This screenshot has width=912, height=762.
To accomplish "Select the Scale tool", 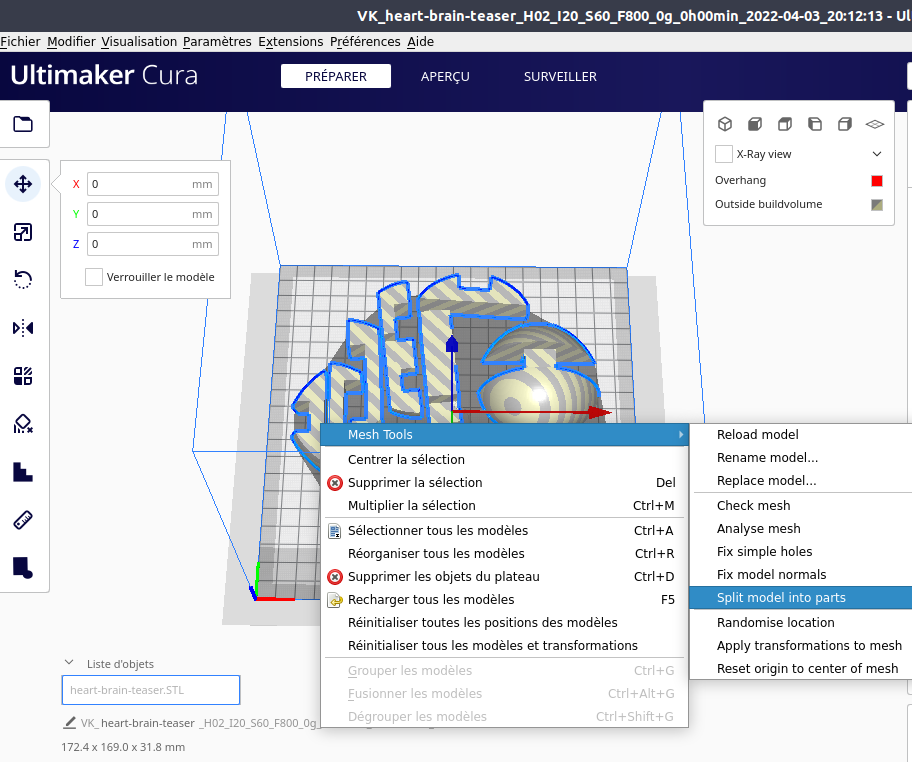I will point(23,232).
